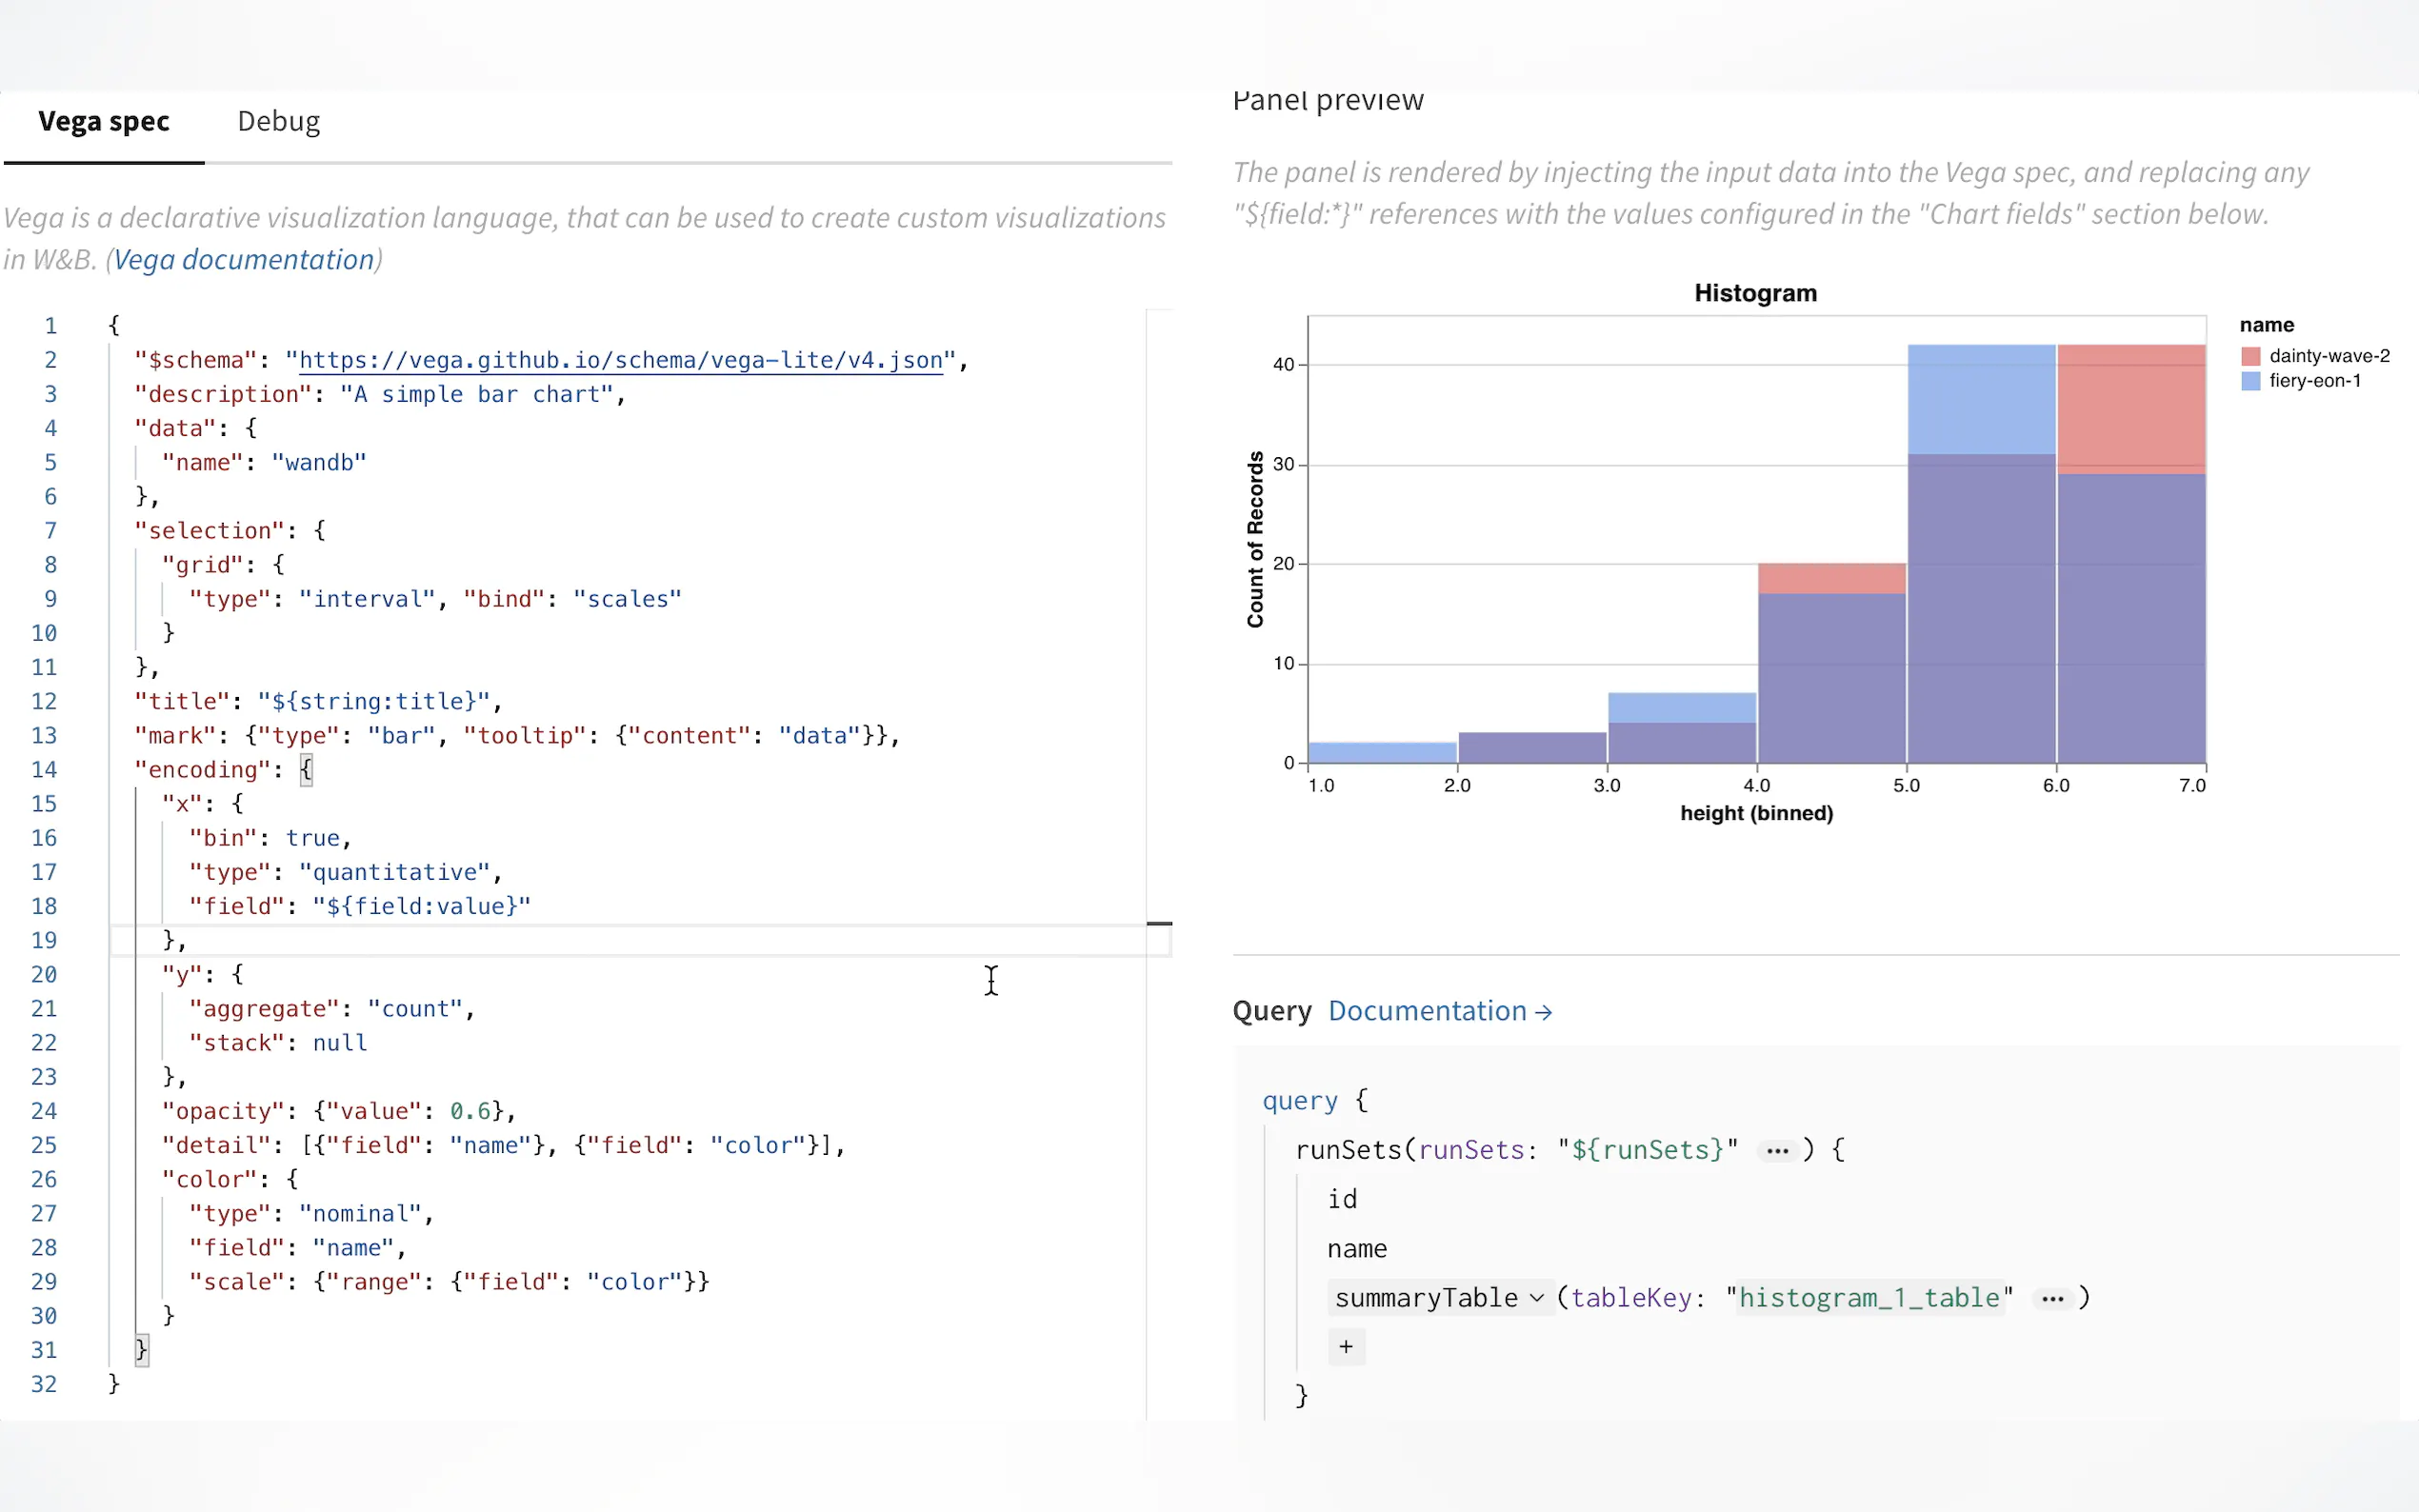
Task: Open ellipsis options after histogram_1_table
Action: pyautogui.click(x=2052, y=1298)
